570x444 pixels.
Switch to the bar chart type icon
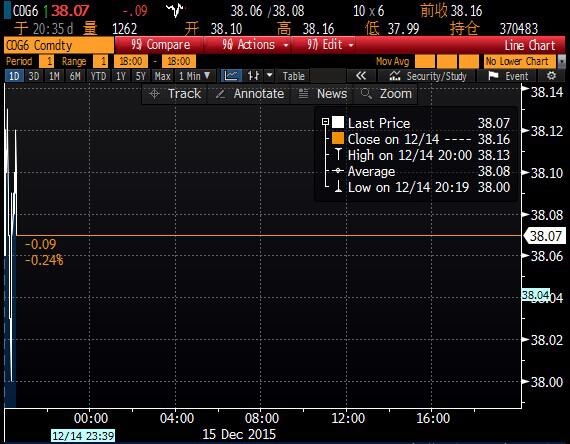click(x=253, y=76)
